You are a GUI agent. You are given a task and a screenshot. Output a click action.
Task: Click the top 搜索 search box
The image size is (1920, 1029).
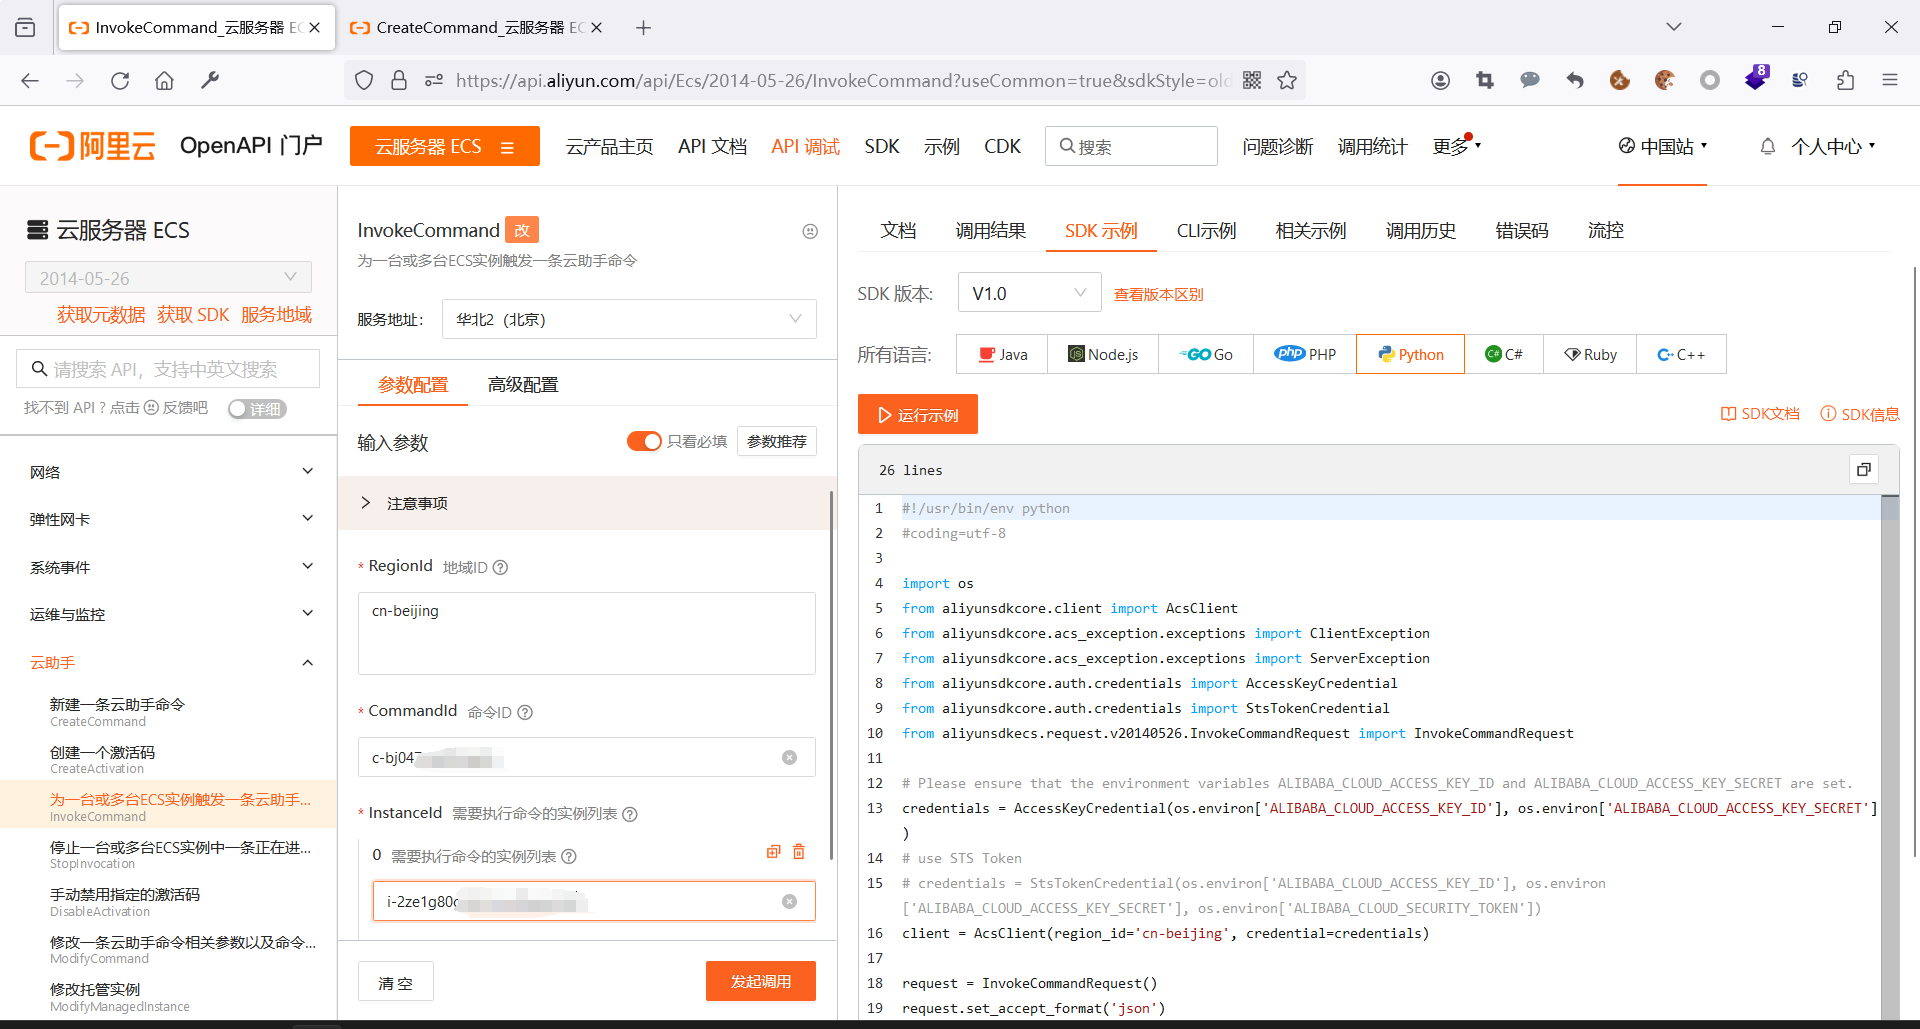1131,146
